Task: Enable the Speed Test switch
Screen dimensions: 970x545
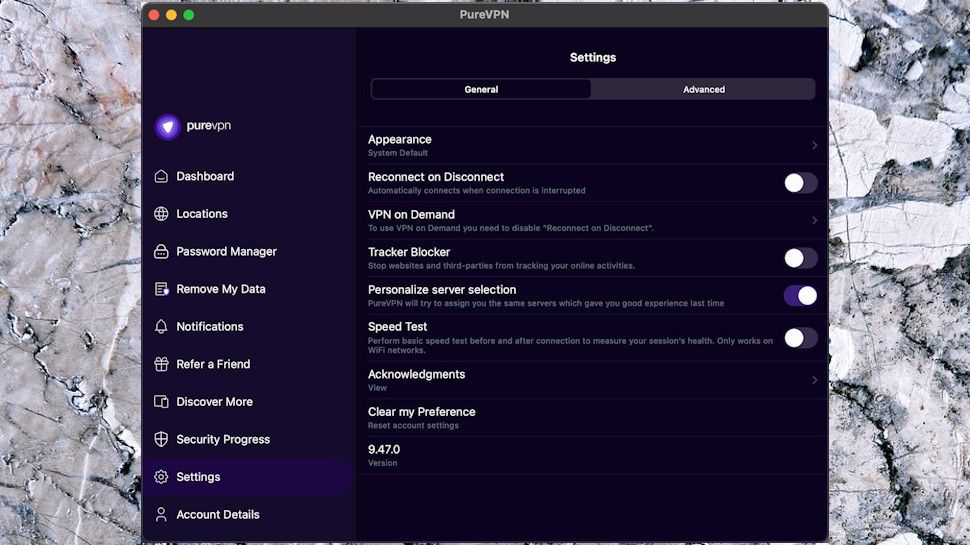Action: (800, 338)
